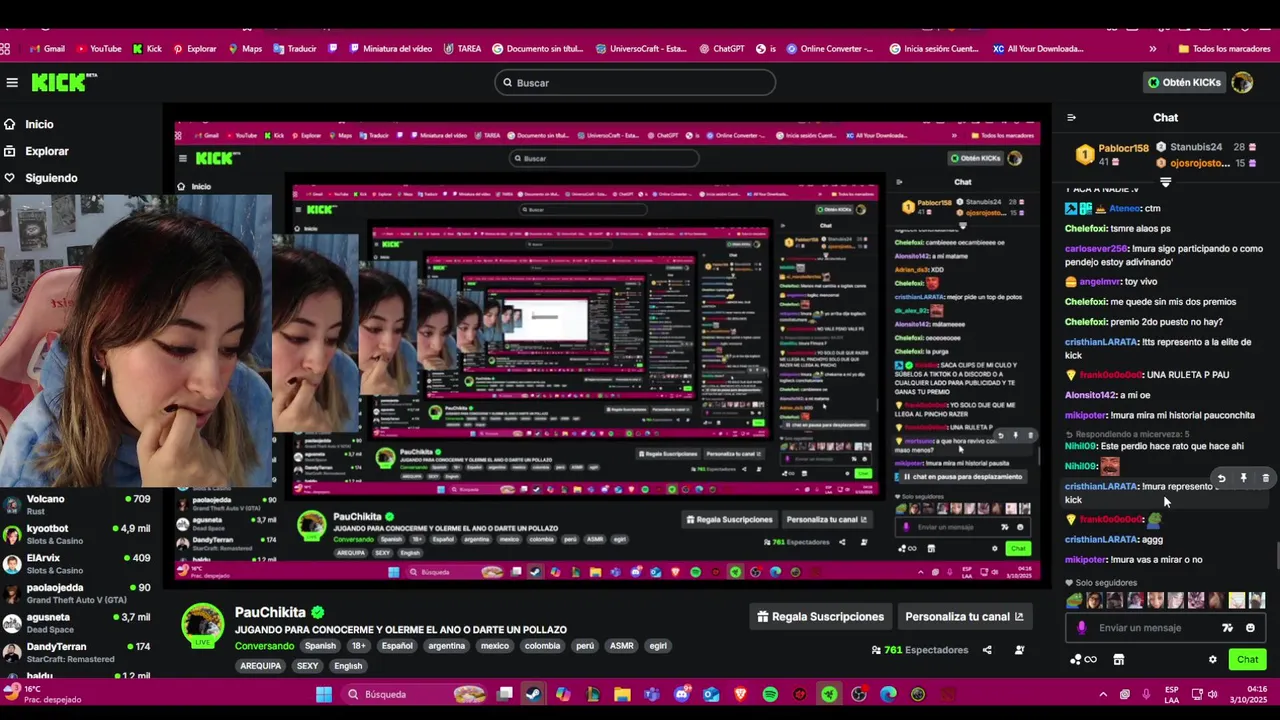This screenshot has width=1280, height=720.
Task: Click Regala Suscripciones button
Action: 820,617
